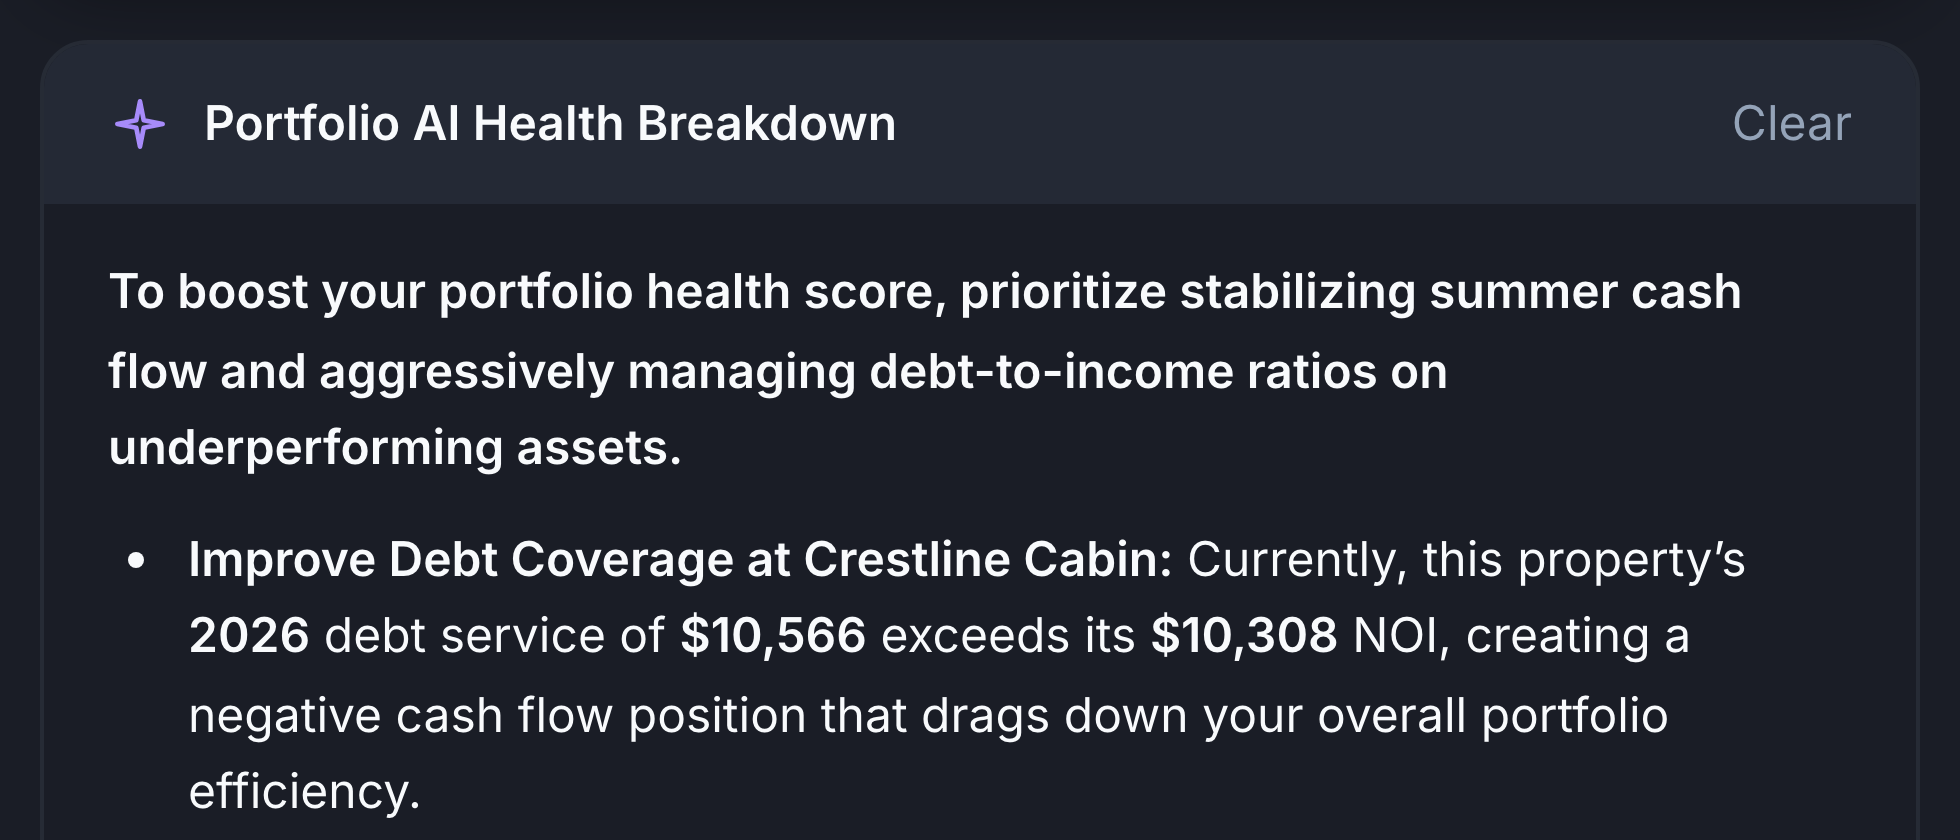This screenshot has height=840, width=1960.
Task: Click the $10,566 debt service amount
Action: click(773, 636)
